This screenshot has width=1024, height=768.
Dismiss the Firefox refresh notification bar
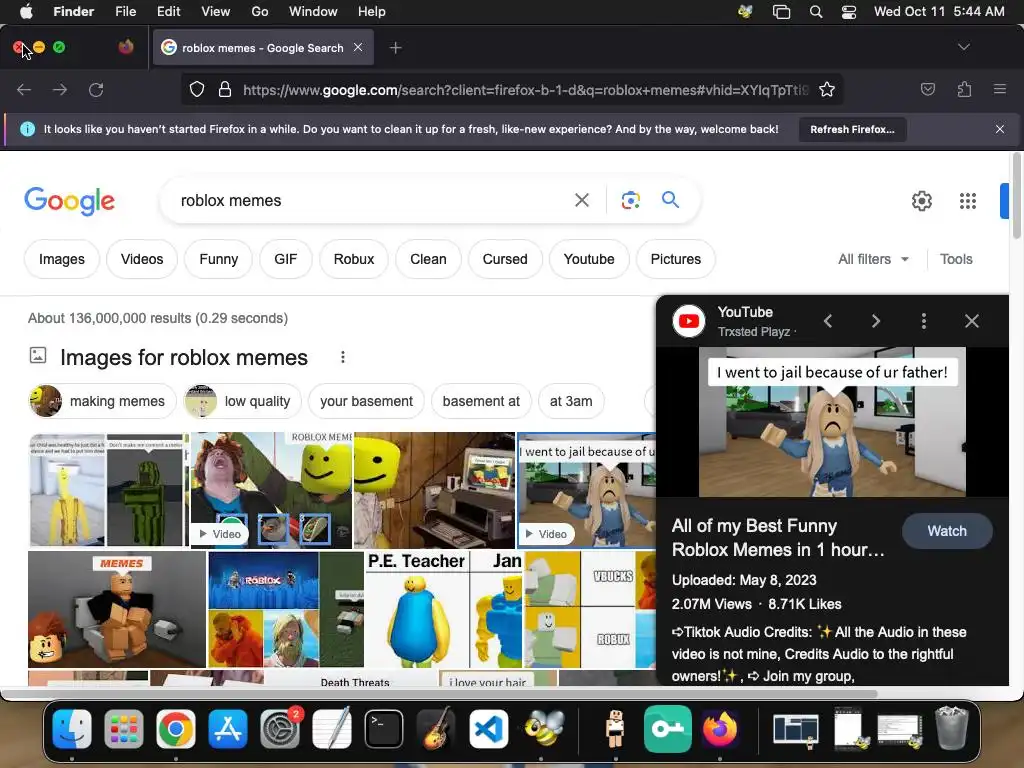pyautogui.click(x=1000, y=129)
